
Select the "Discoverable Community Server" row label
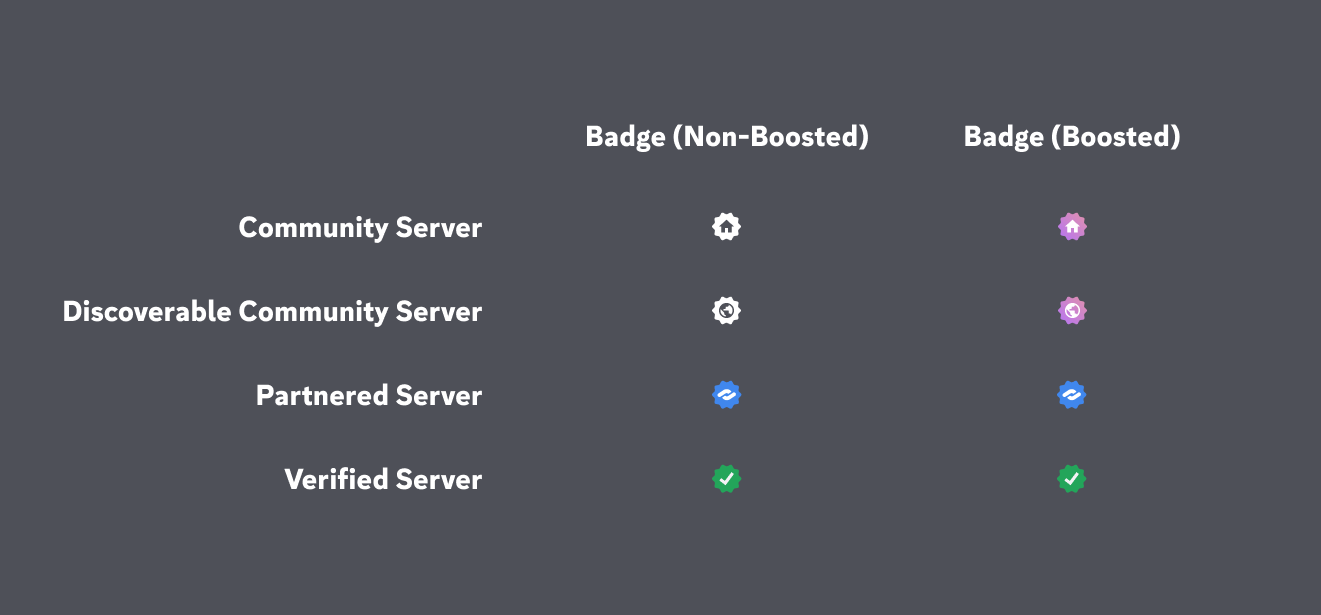coord(272,312)
